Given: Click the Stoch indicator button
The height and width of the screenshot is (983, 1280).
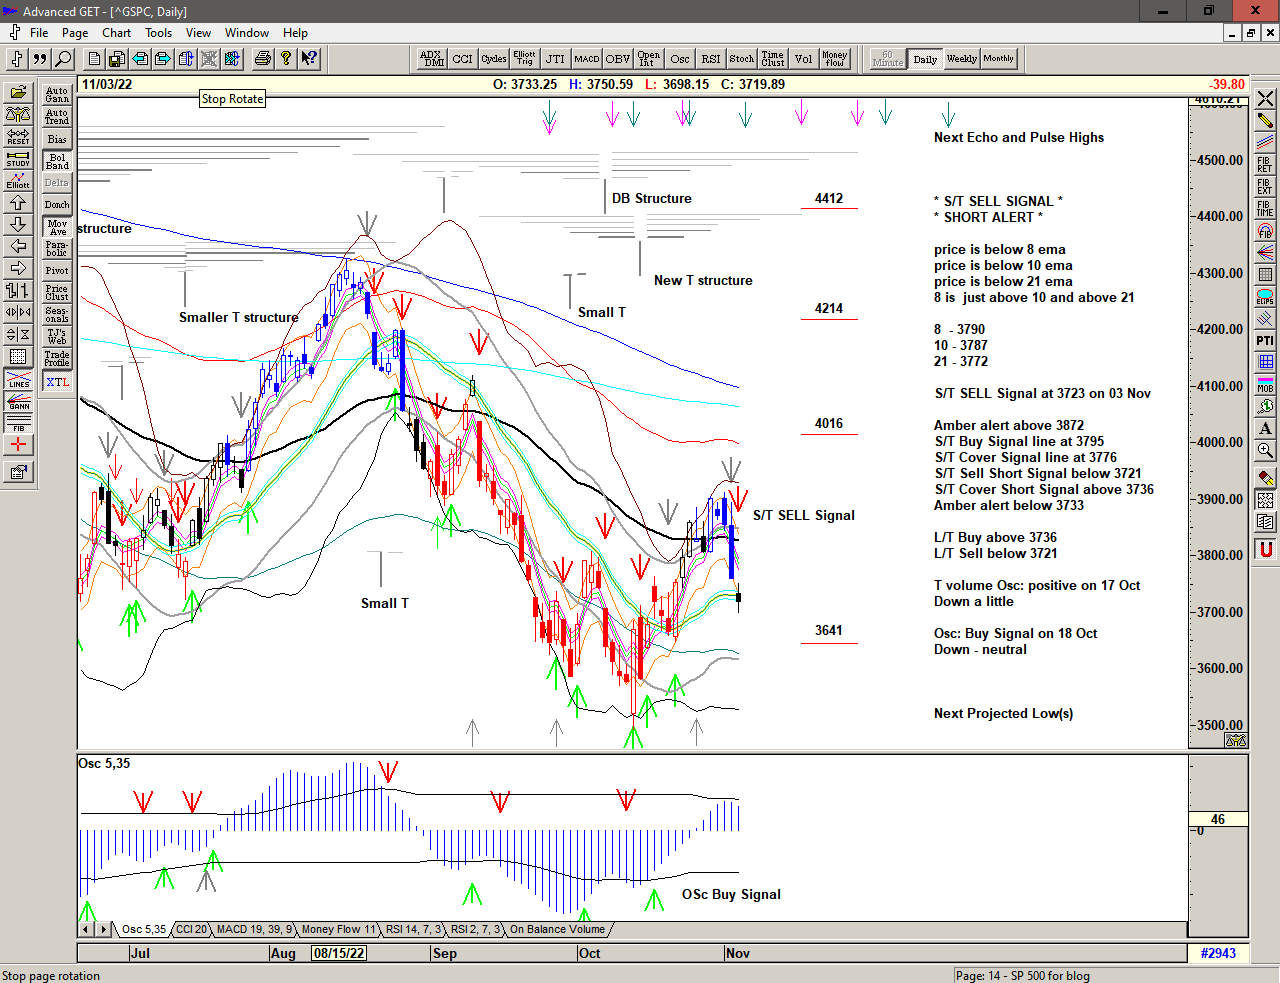Looking at the screenshot, I should pos(741,59).
